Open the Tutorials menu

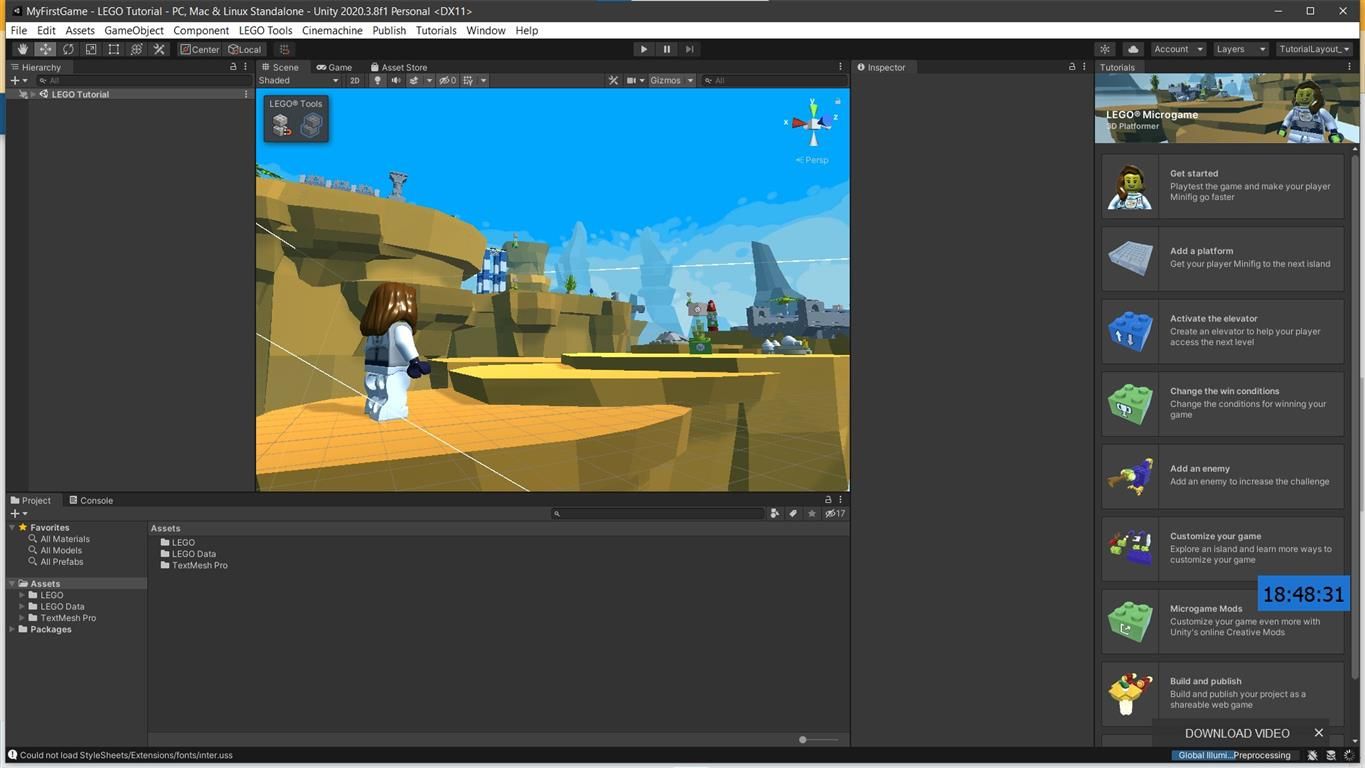pos(436,30)
